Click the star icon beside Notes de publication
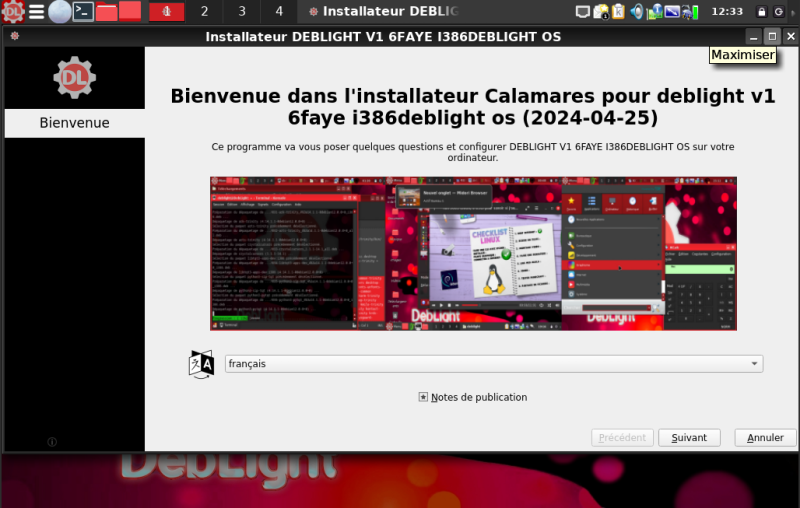This screenshot has width=800, height=508. click(x=423, y=397)
